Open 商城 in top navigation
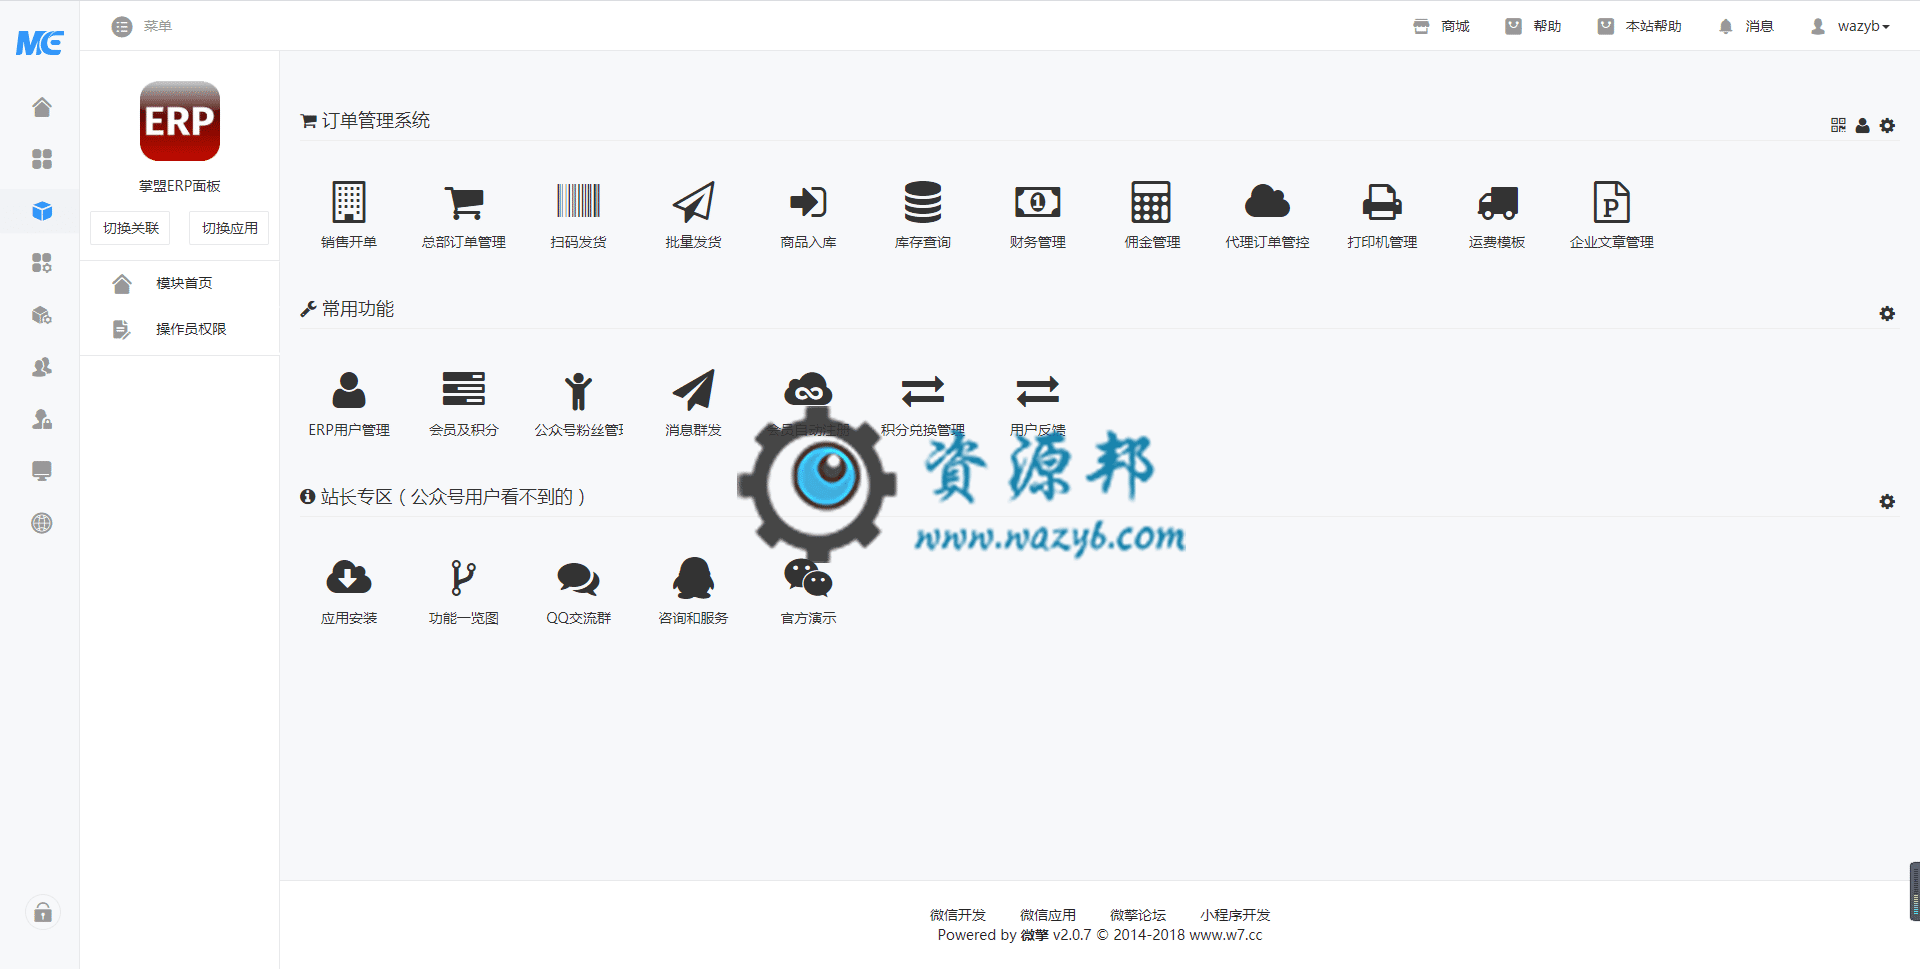Screen dimensions: 1920x969 1441,26
